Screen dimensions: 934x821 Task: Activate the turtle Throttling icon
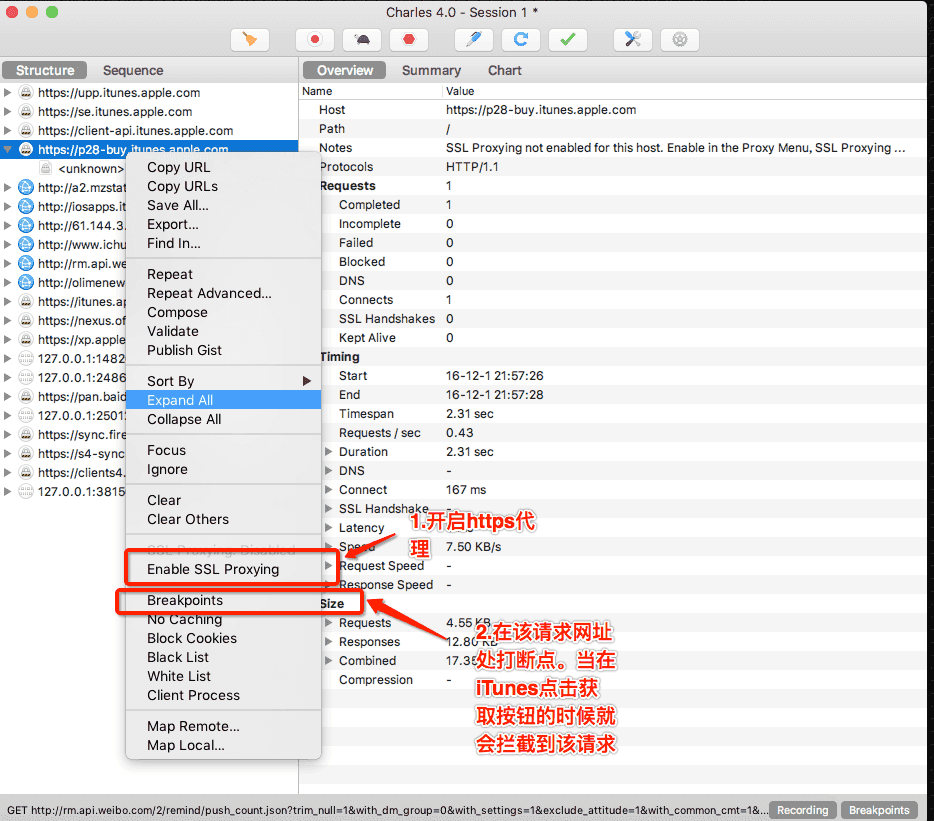361,39
